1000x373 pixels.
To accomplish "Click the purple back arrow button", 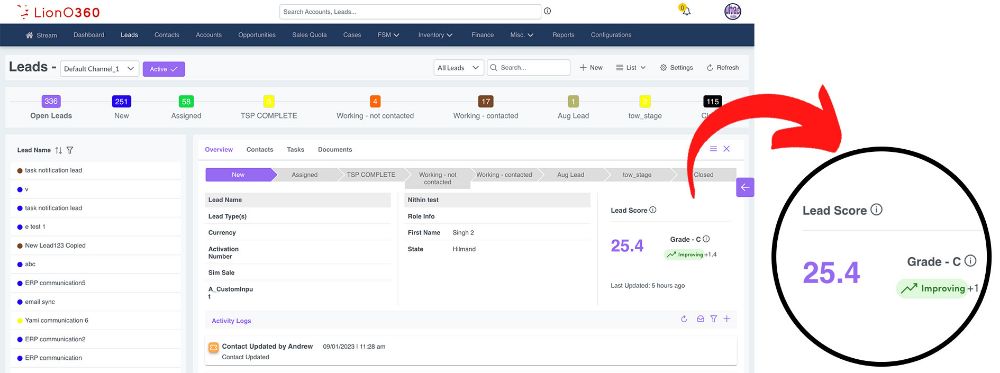I will [745, 187].
